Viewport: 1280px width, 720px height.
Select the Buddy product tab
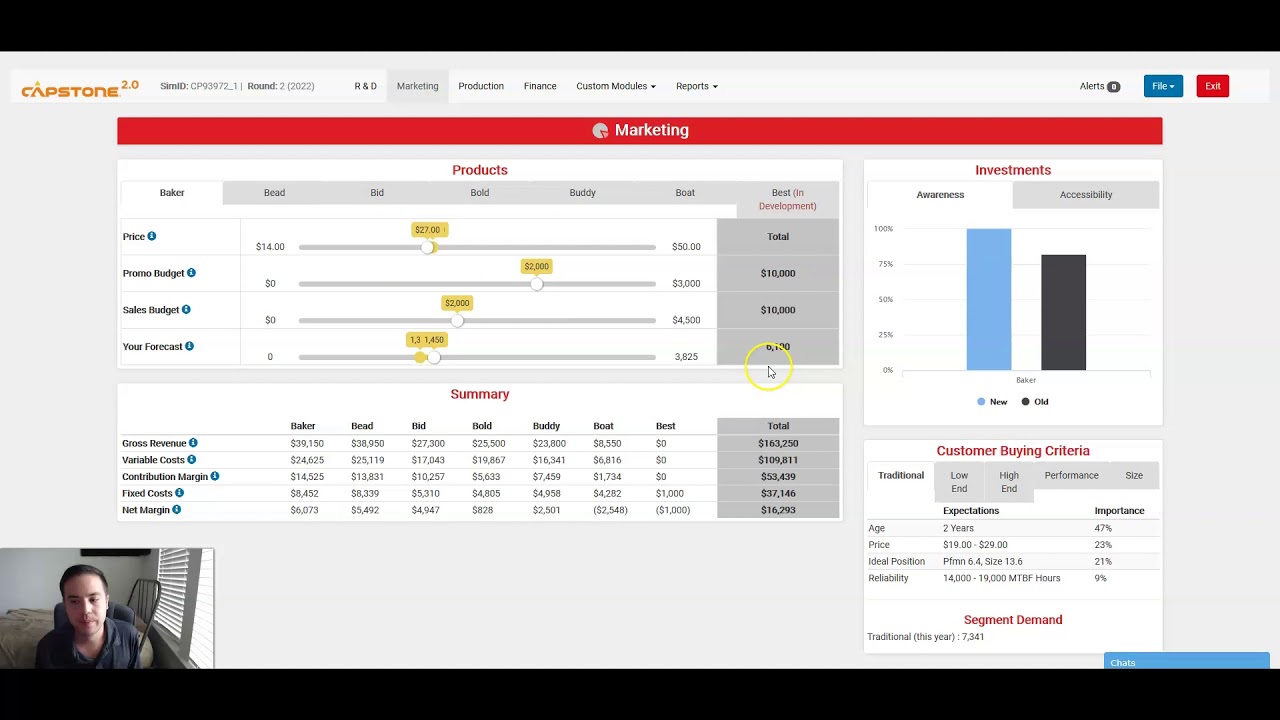[582, 193]
